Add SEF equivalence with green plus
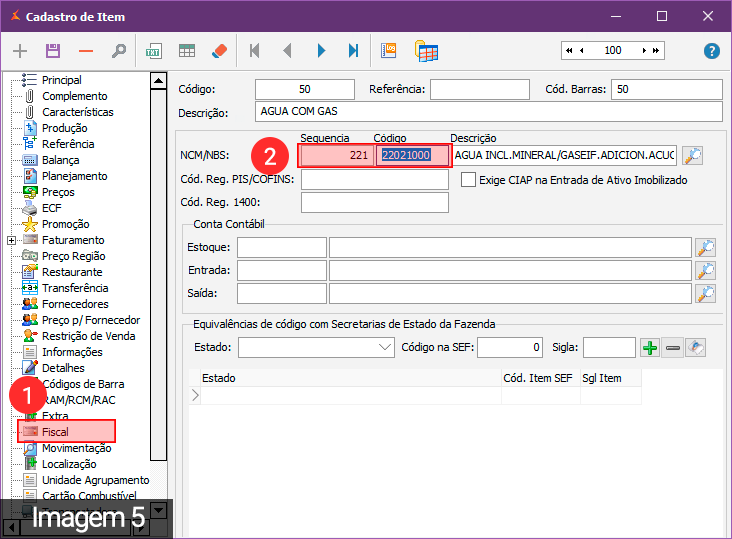This screenshot has height=539, width=732. [650, 348]
